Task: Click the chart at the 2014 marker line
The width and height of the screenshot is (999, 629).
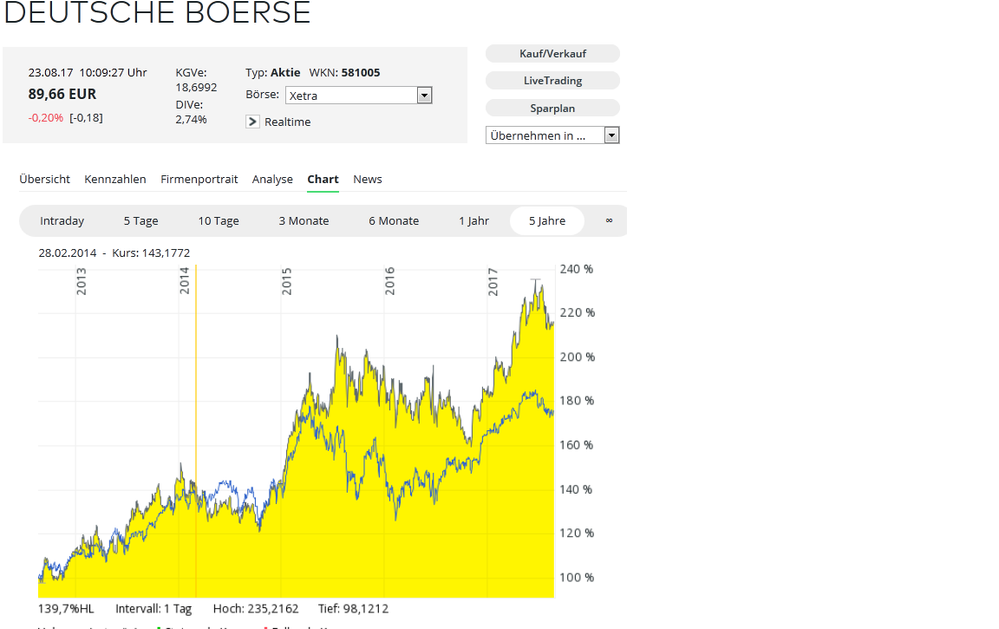Action: coord(196,430)
